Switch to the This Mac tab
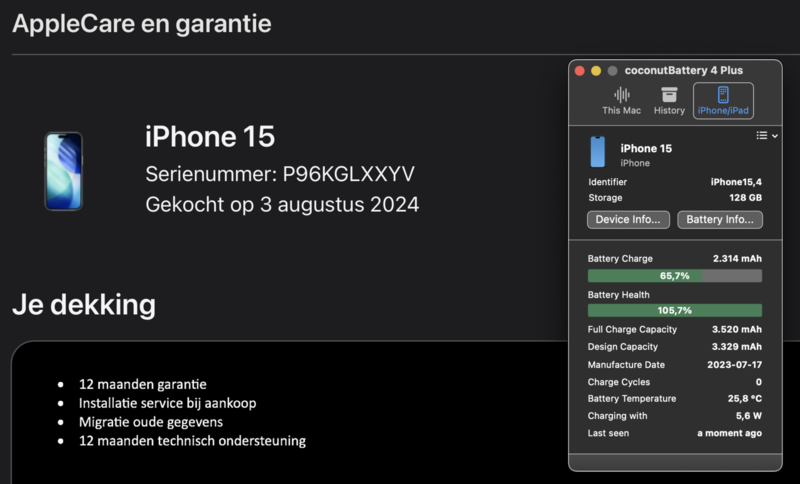The height and width of the screenshot is (484, 800). coord(621,101)
